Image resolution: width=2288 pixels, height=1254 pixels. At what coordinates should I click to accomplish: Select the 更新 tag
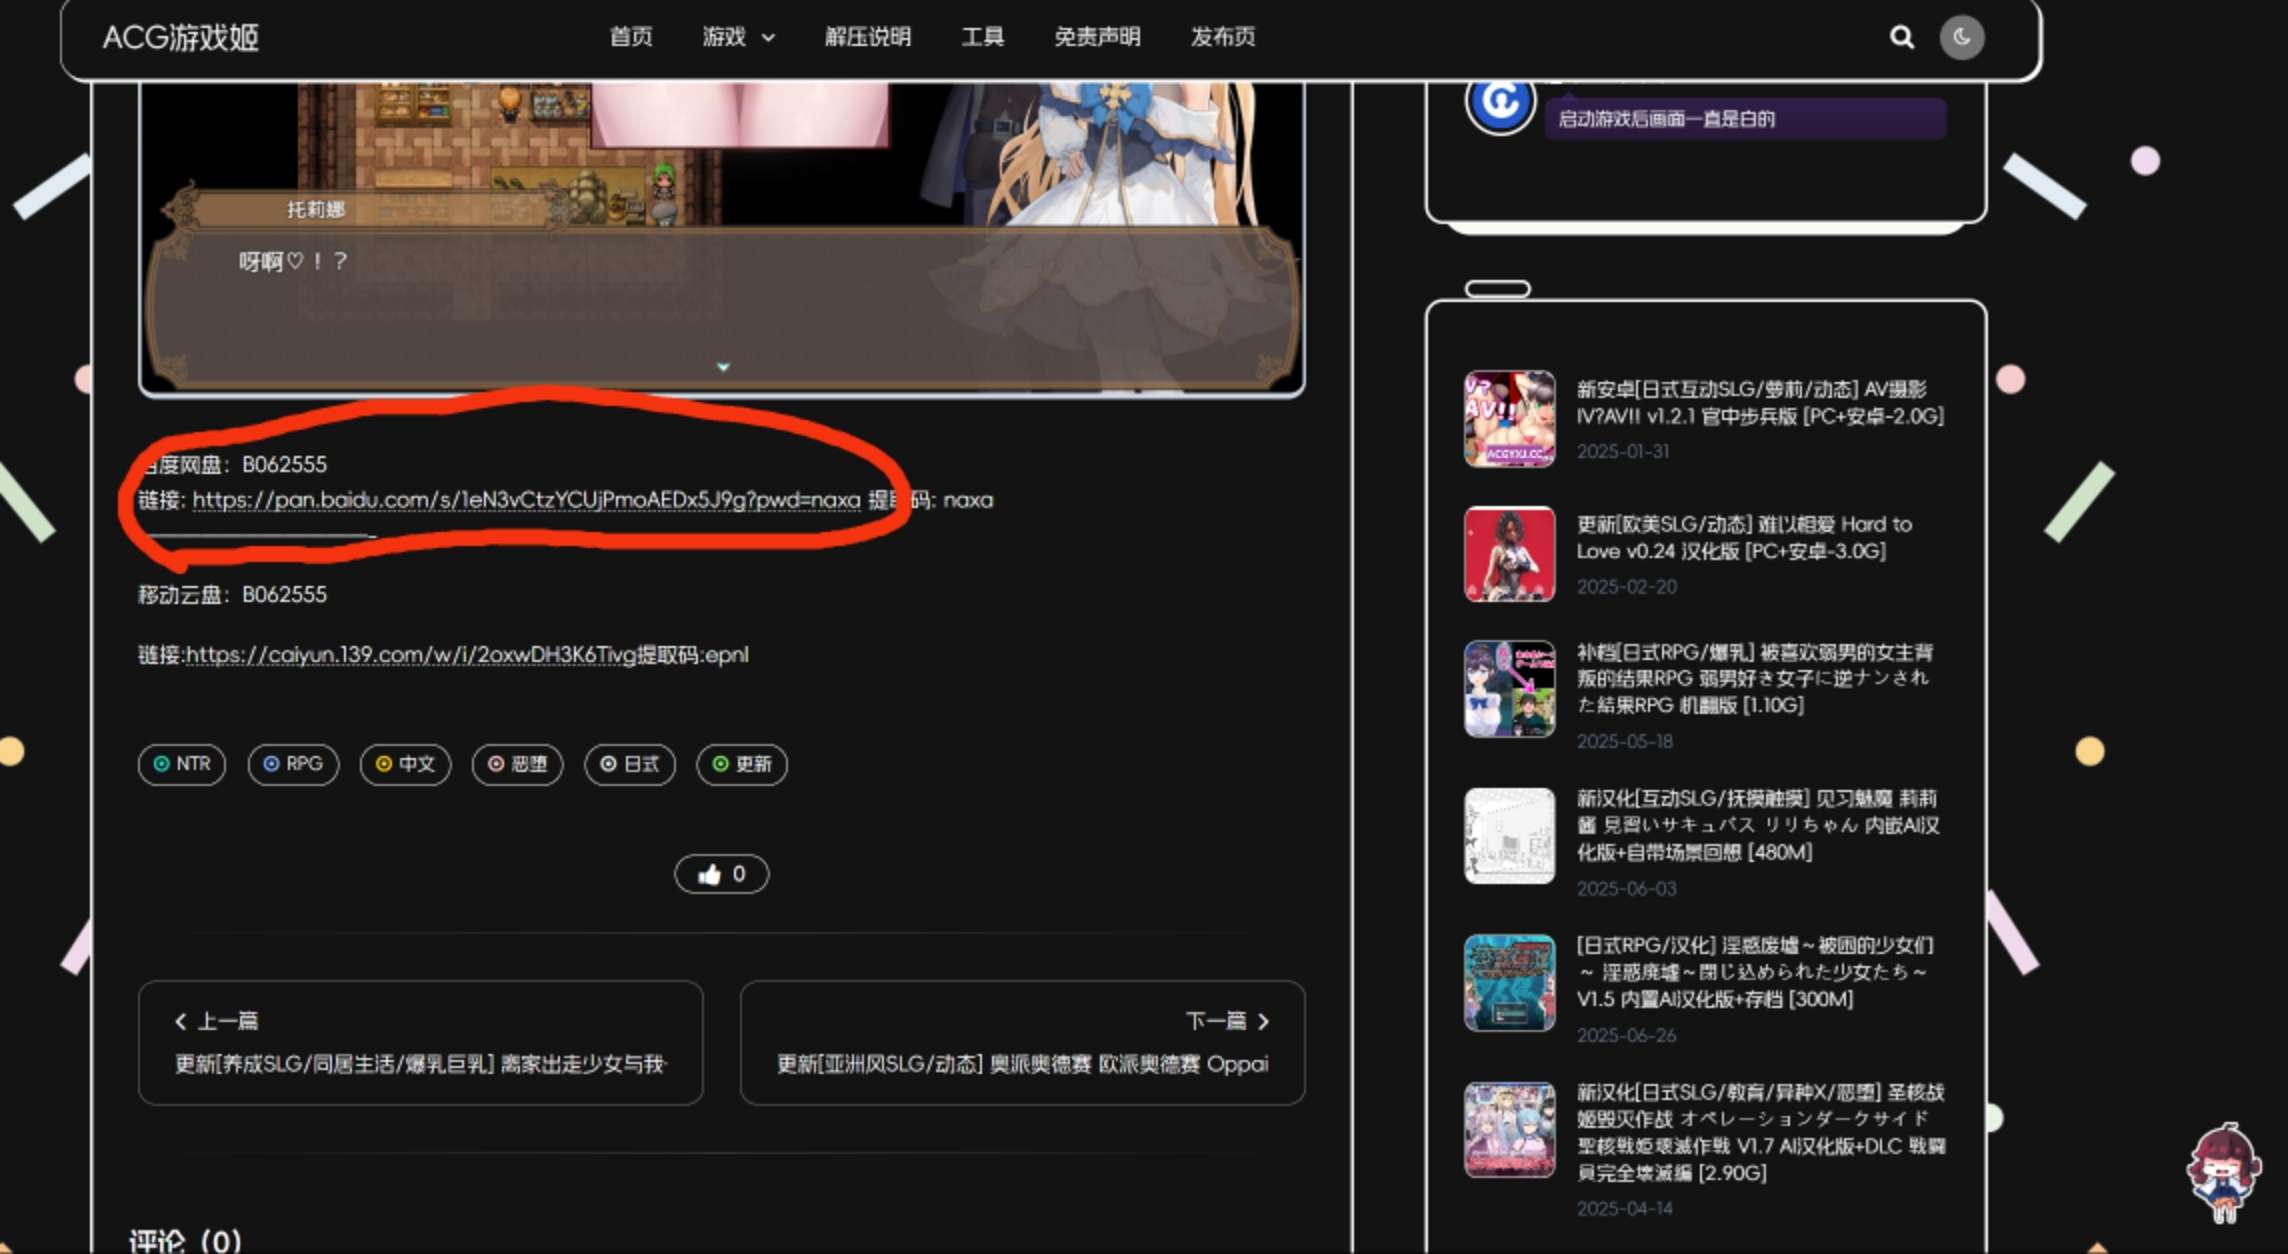pyautogui.click(x=742, y=765)
